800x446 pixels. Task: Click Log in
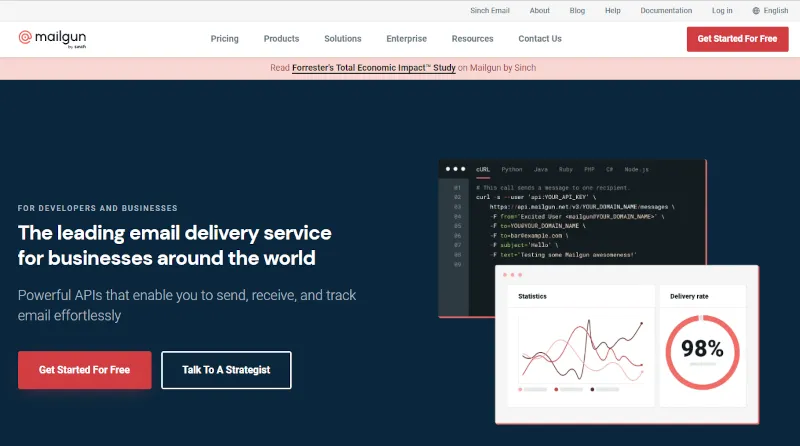click(x=722, y=11)
